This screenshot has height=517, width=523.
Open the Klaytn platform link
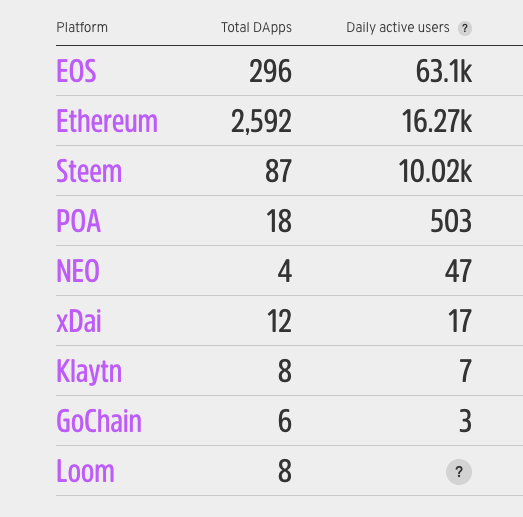(x=89, y=372)
